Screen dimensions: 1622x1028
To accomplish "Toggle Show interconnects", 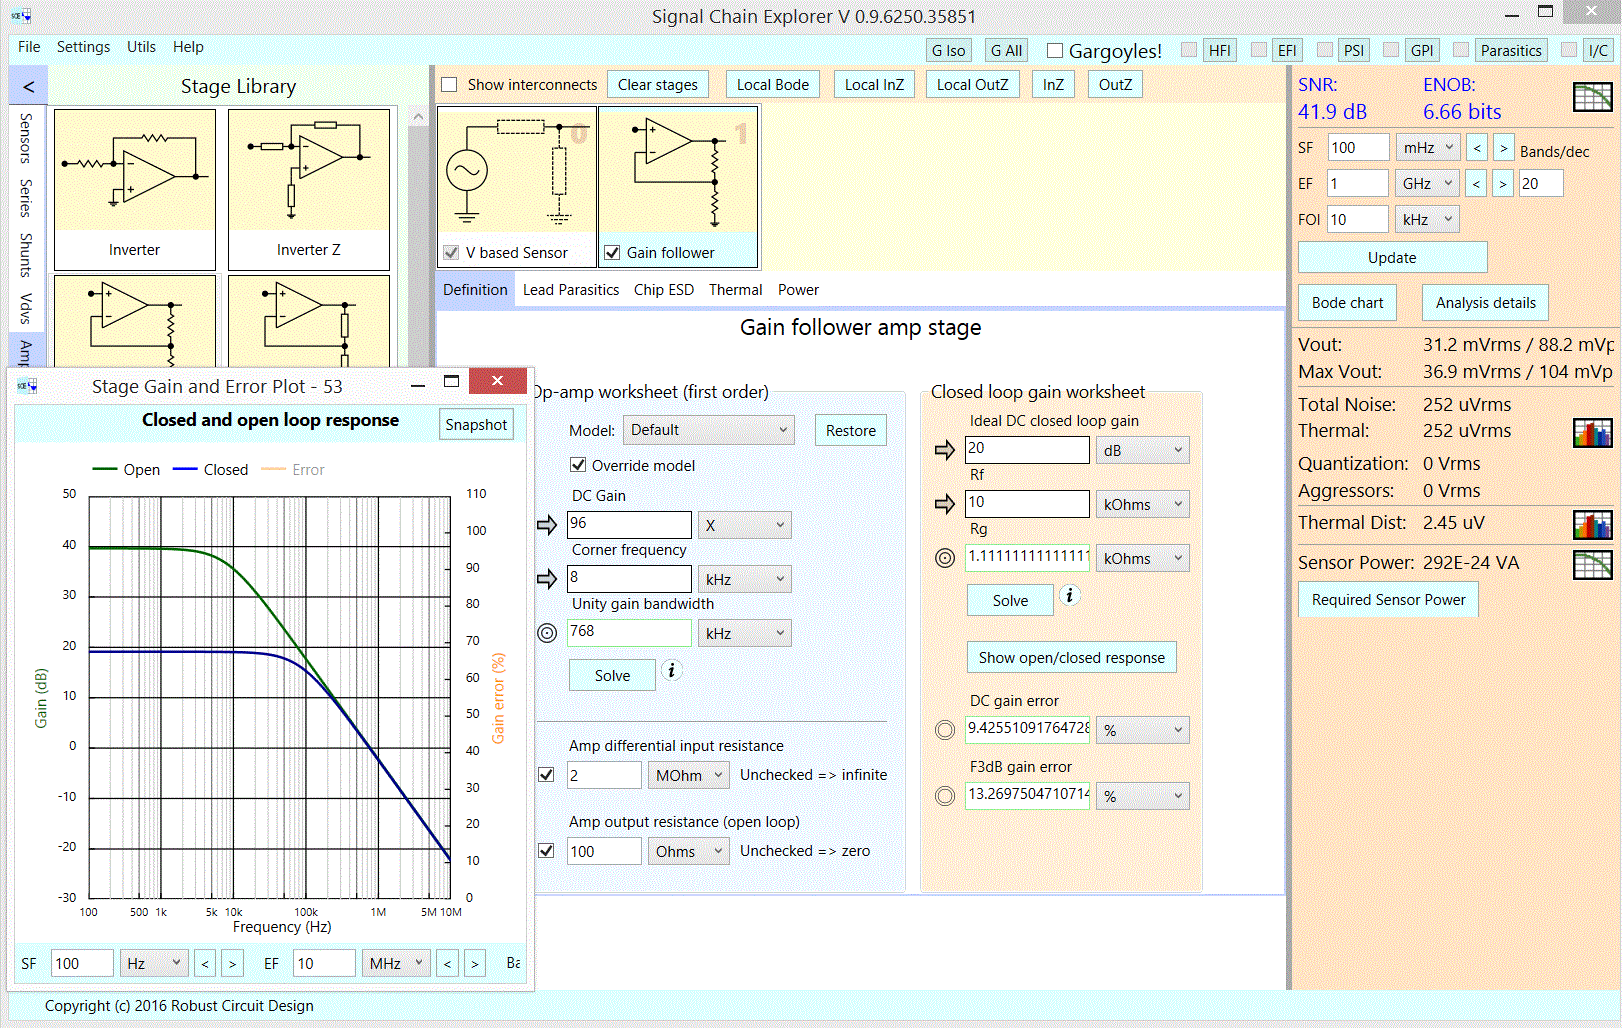I will click(x=449, y=84).
